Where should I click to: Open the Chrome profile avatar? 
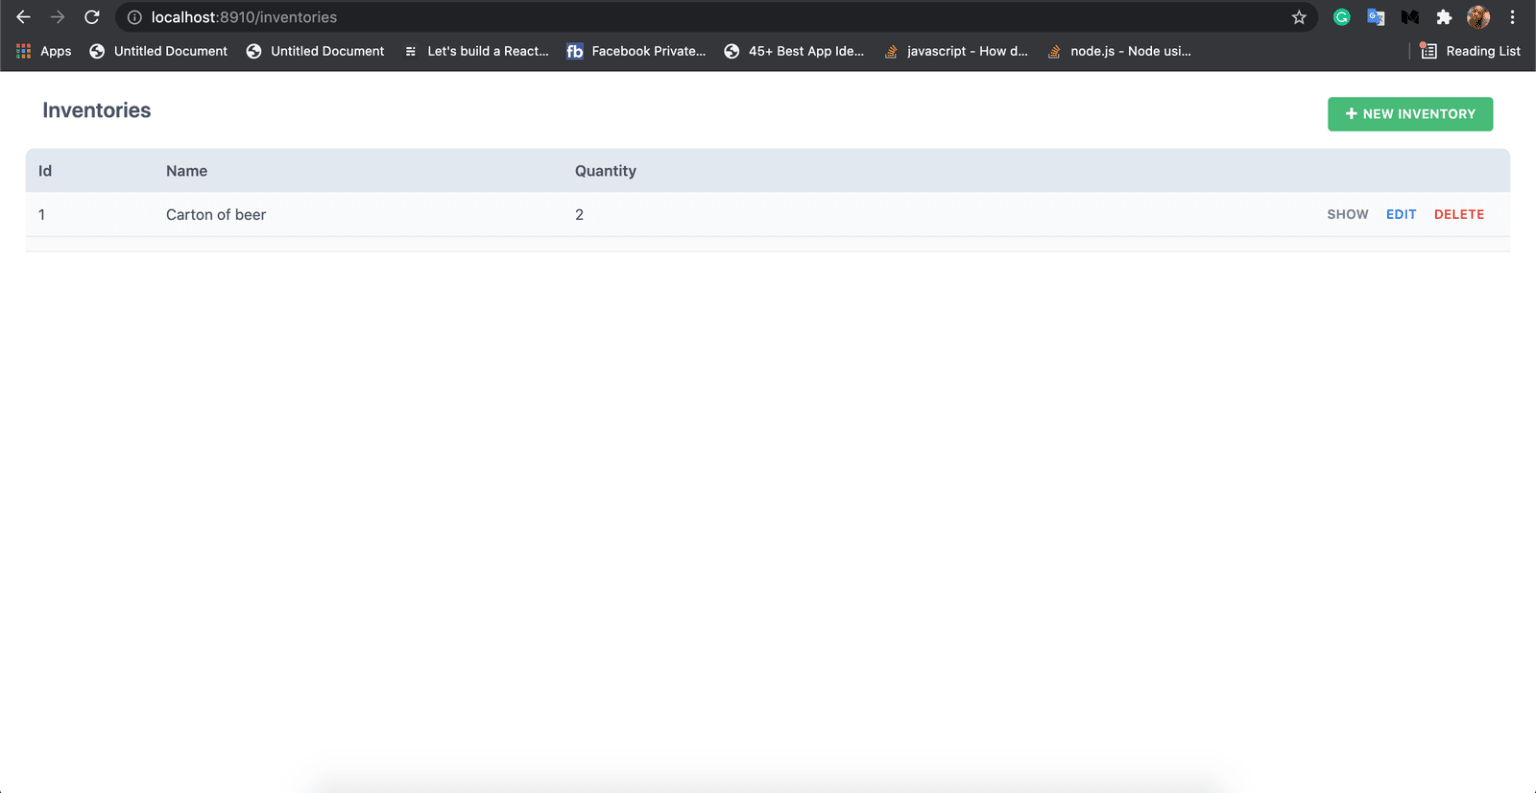click(x=1478, y=17)
